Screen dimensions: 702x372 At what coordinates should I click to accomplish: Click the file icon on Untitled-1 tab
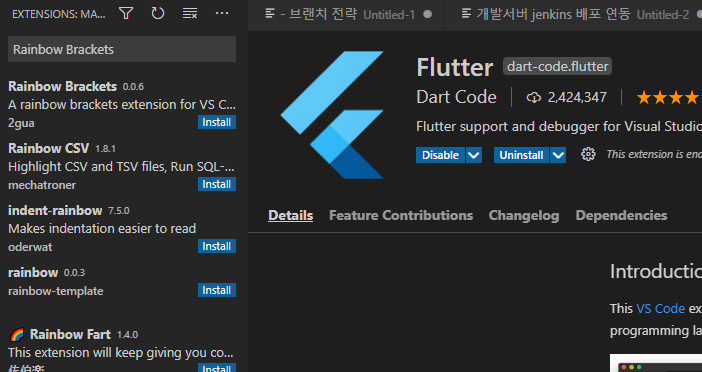point(270,14)
